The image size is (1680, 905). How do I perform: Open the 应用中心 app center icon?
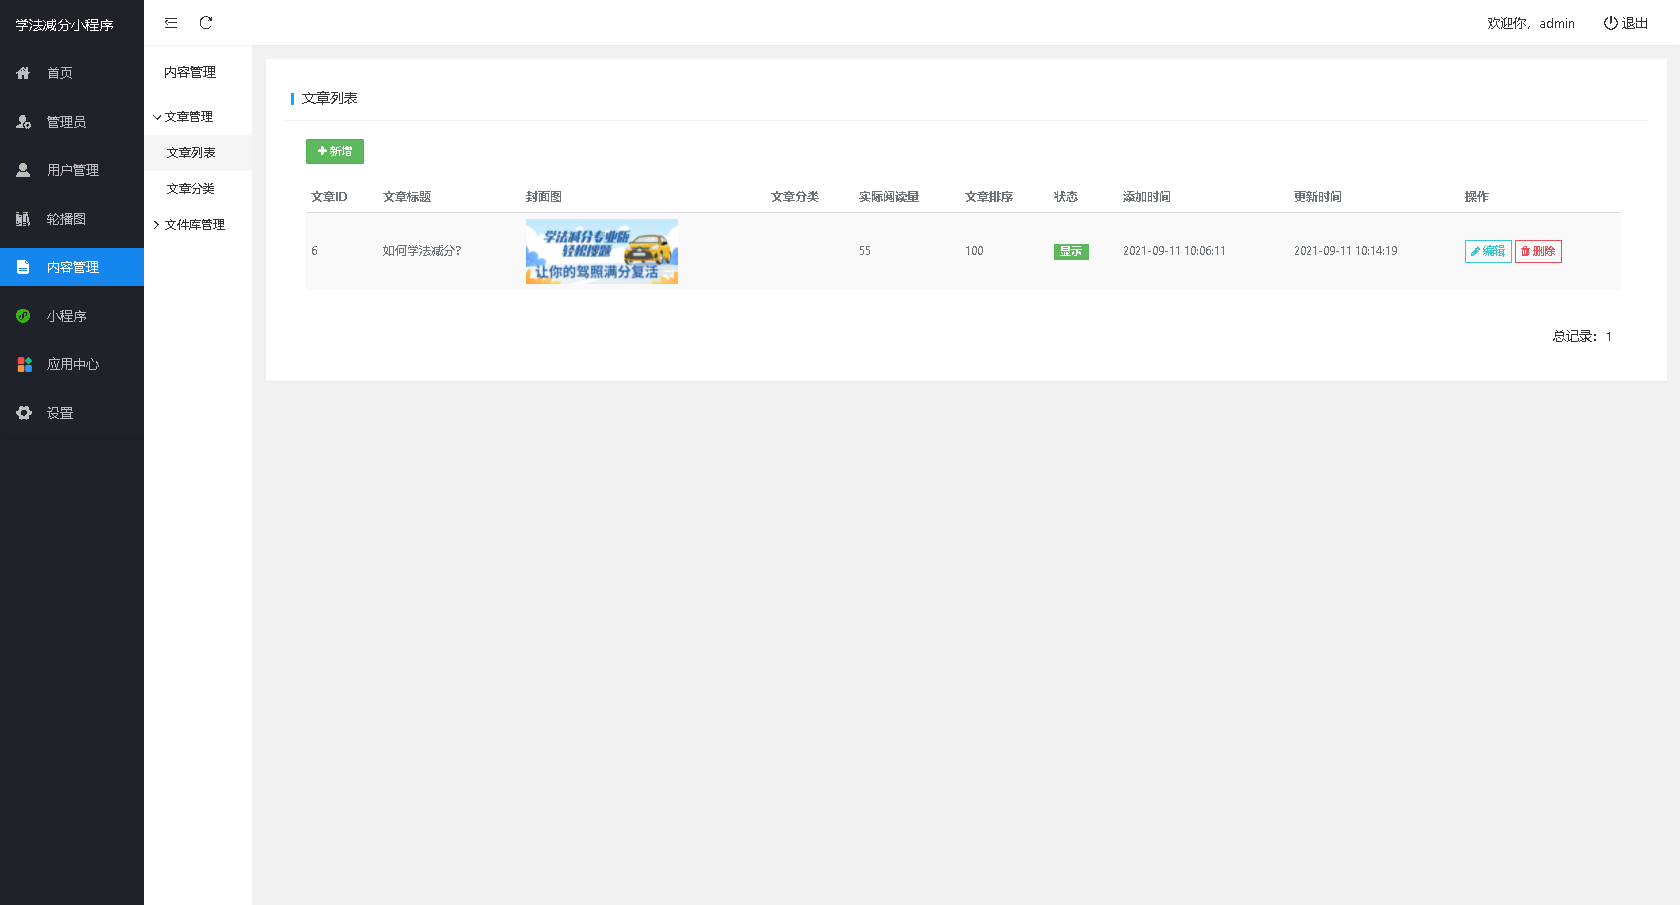[x=24, y=364]
